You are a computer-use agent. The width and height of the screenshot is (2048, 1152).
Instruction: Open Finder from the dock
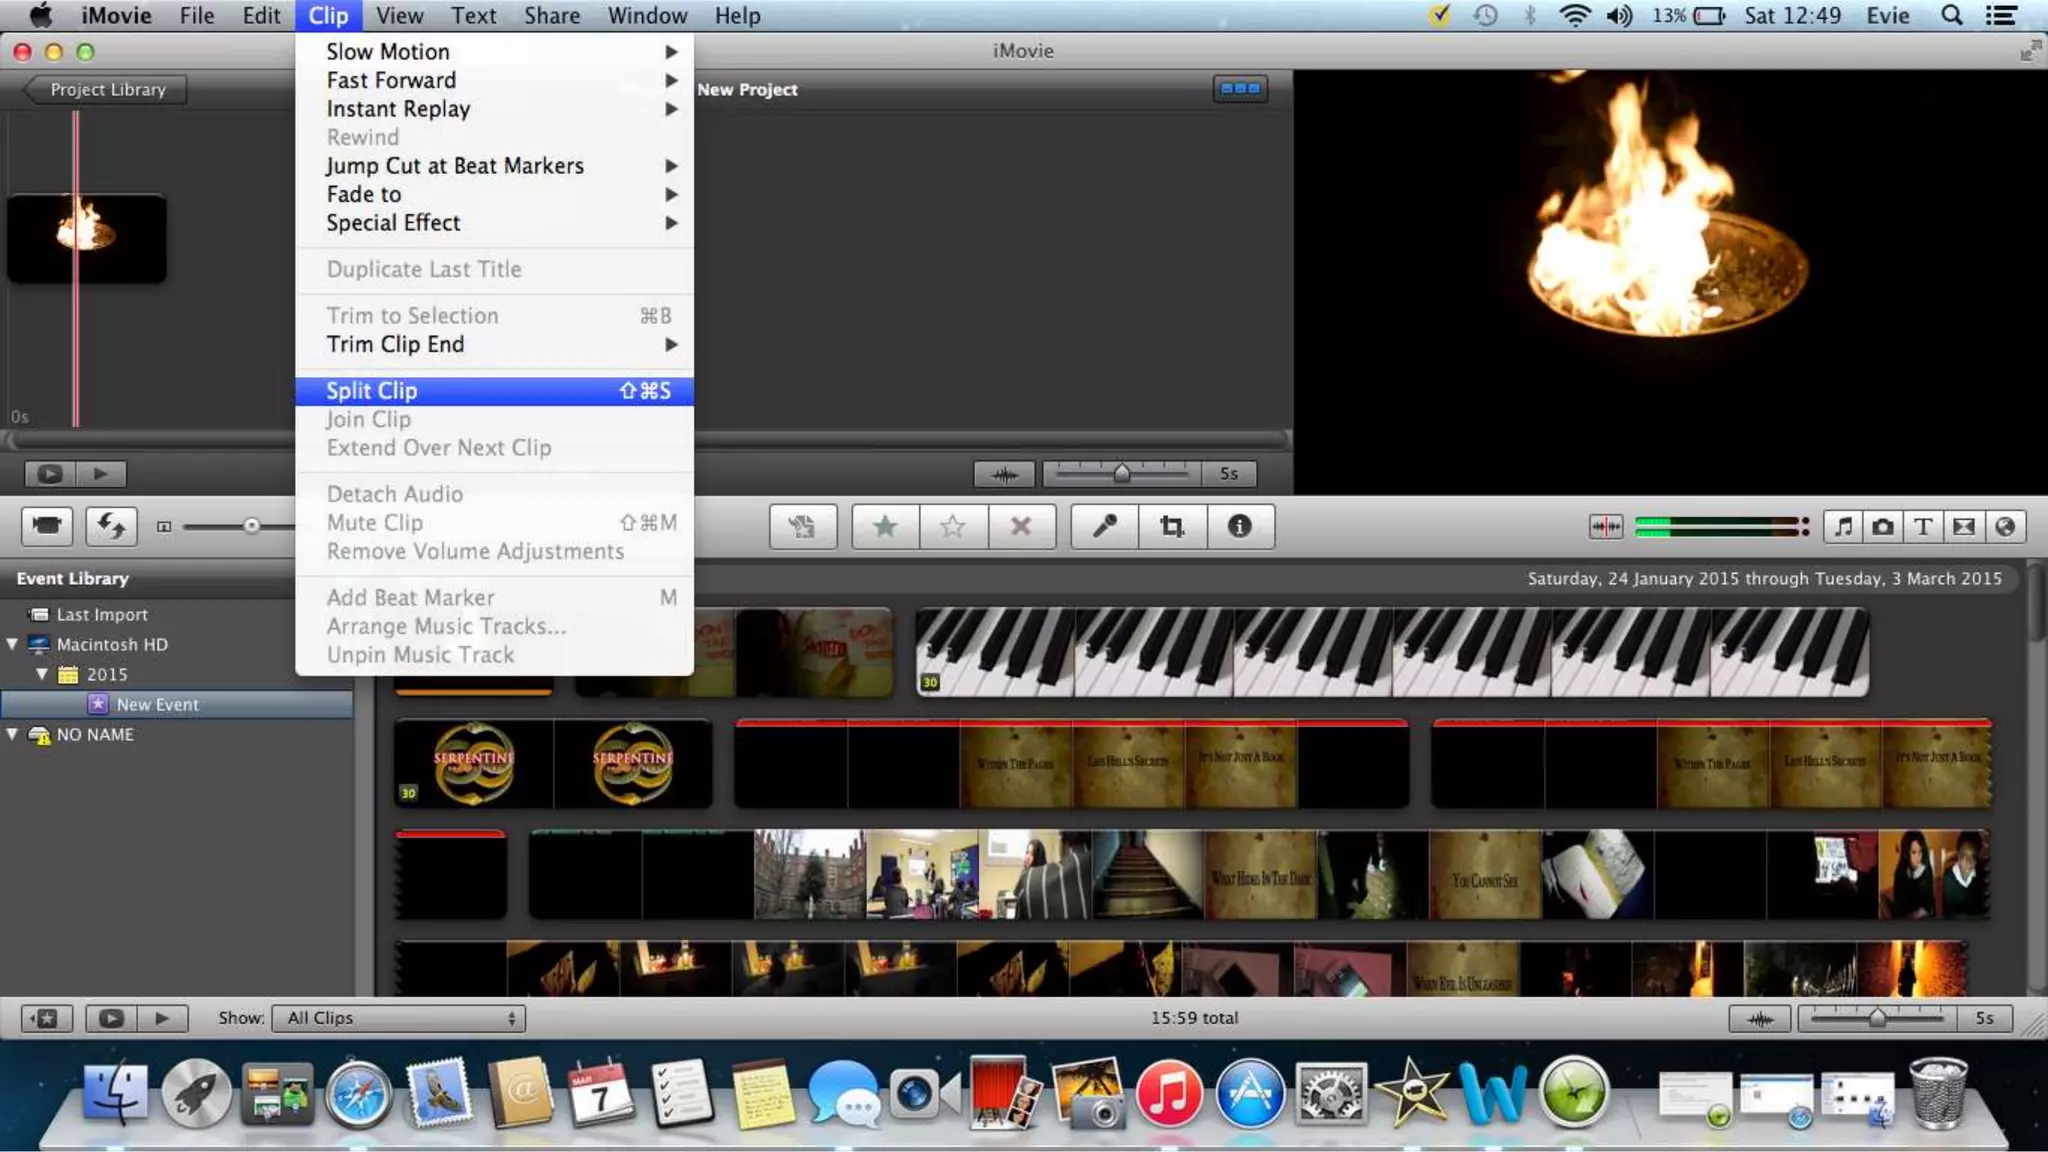[x=115, y=1094]
